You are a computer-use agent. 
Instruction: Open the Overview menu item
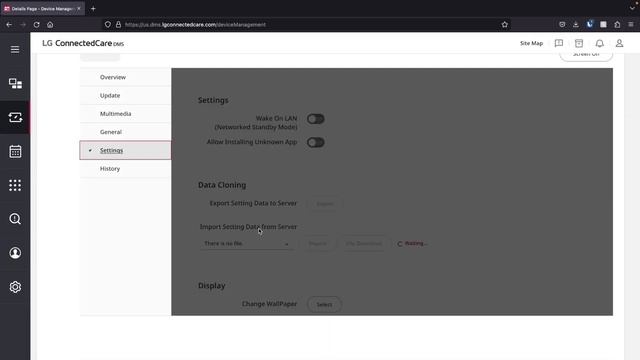(125, 77)
